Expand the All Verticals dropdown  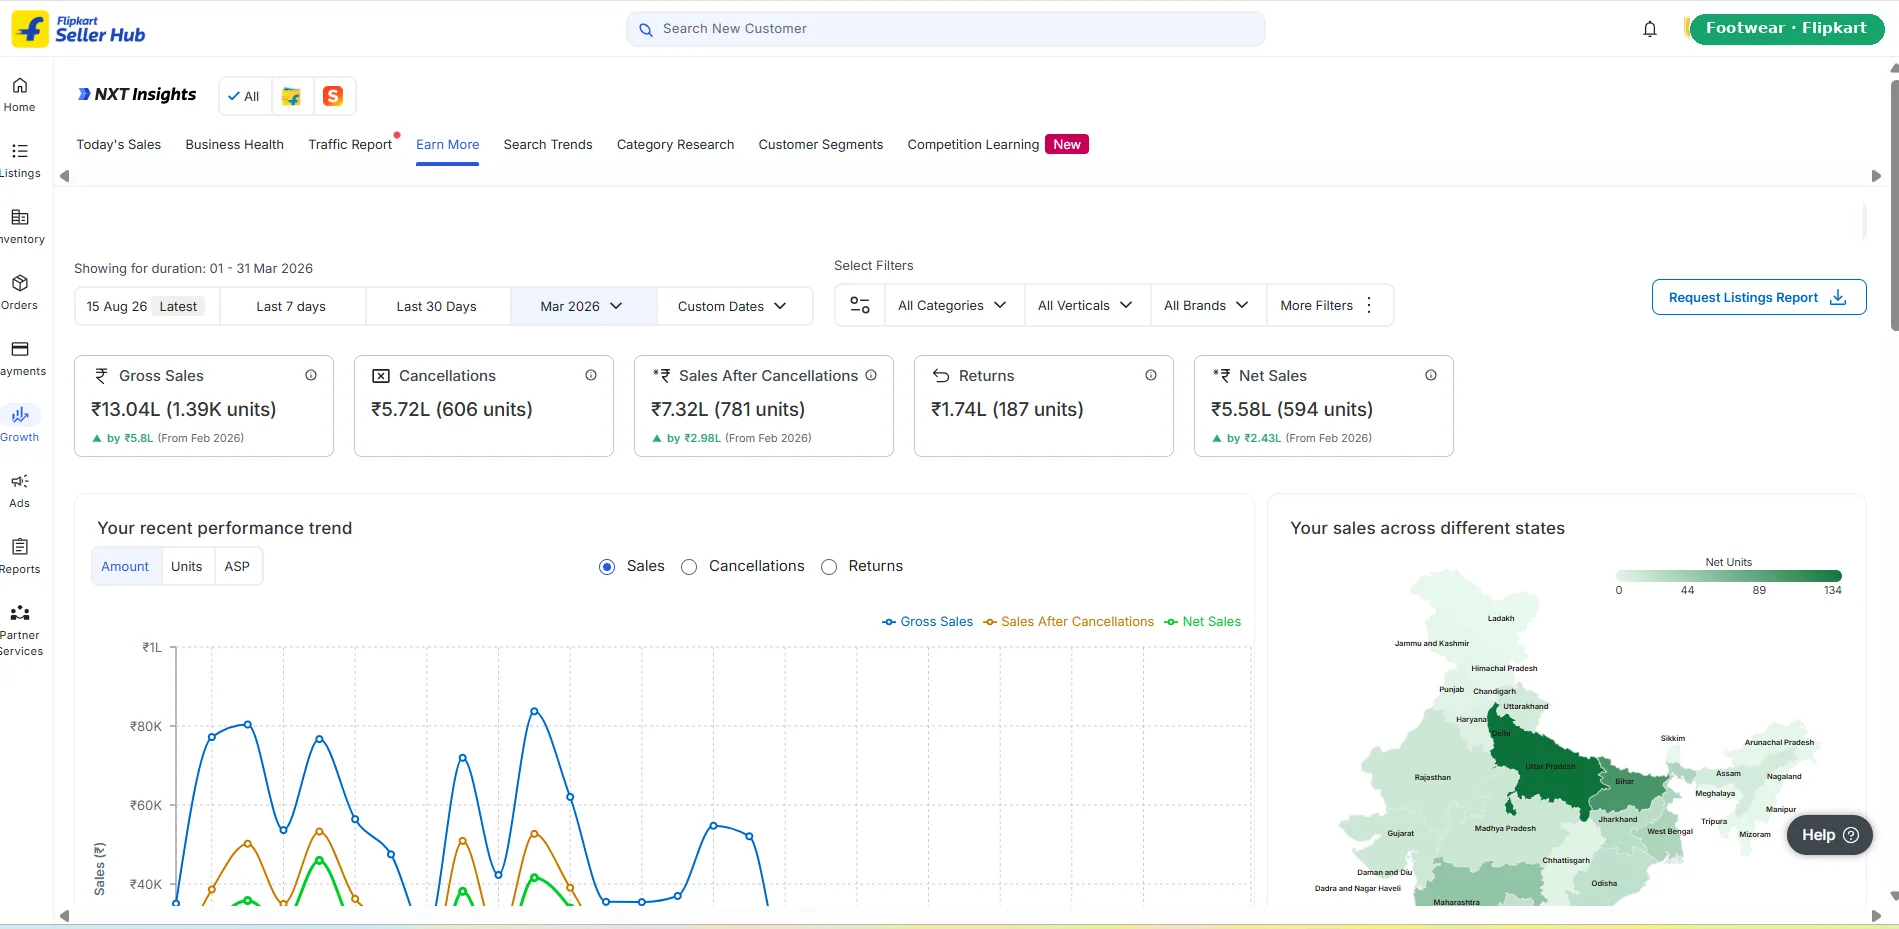coord(1086,305)
